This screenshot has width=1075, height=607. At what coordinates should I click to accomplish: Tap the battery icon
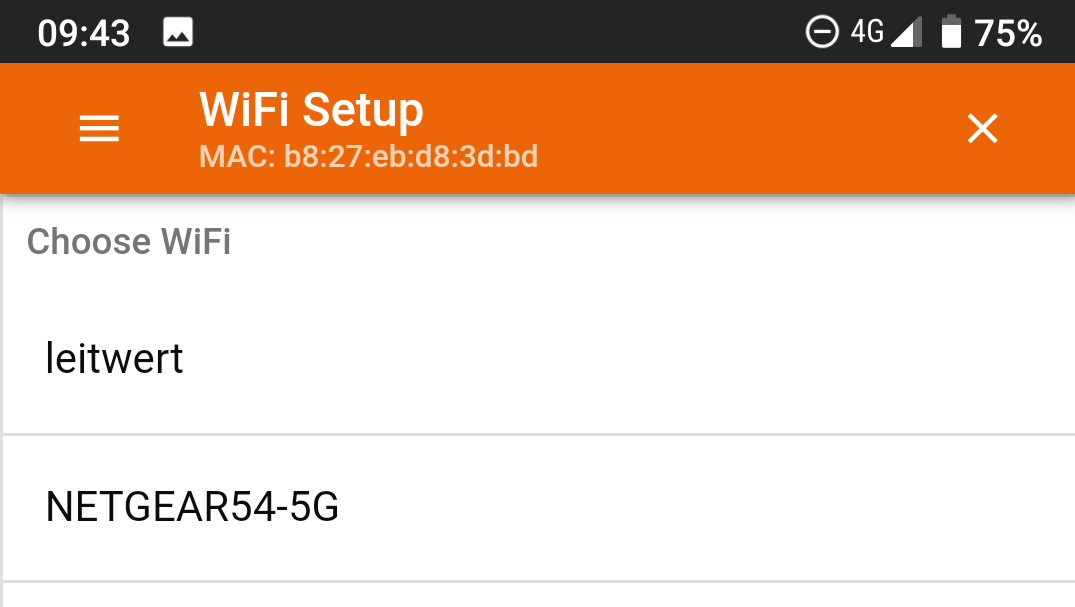tap(951, 33)
